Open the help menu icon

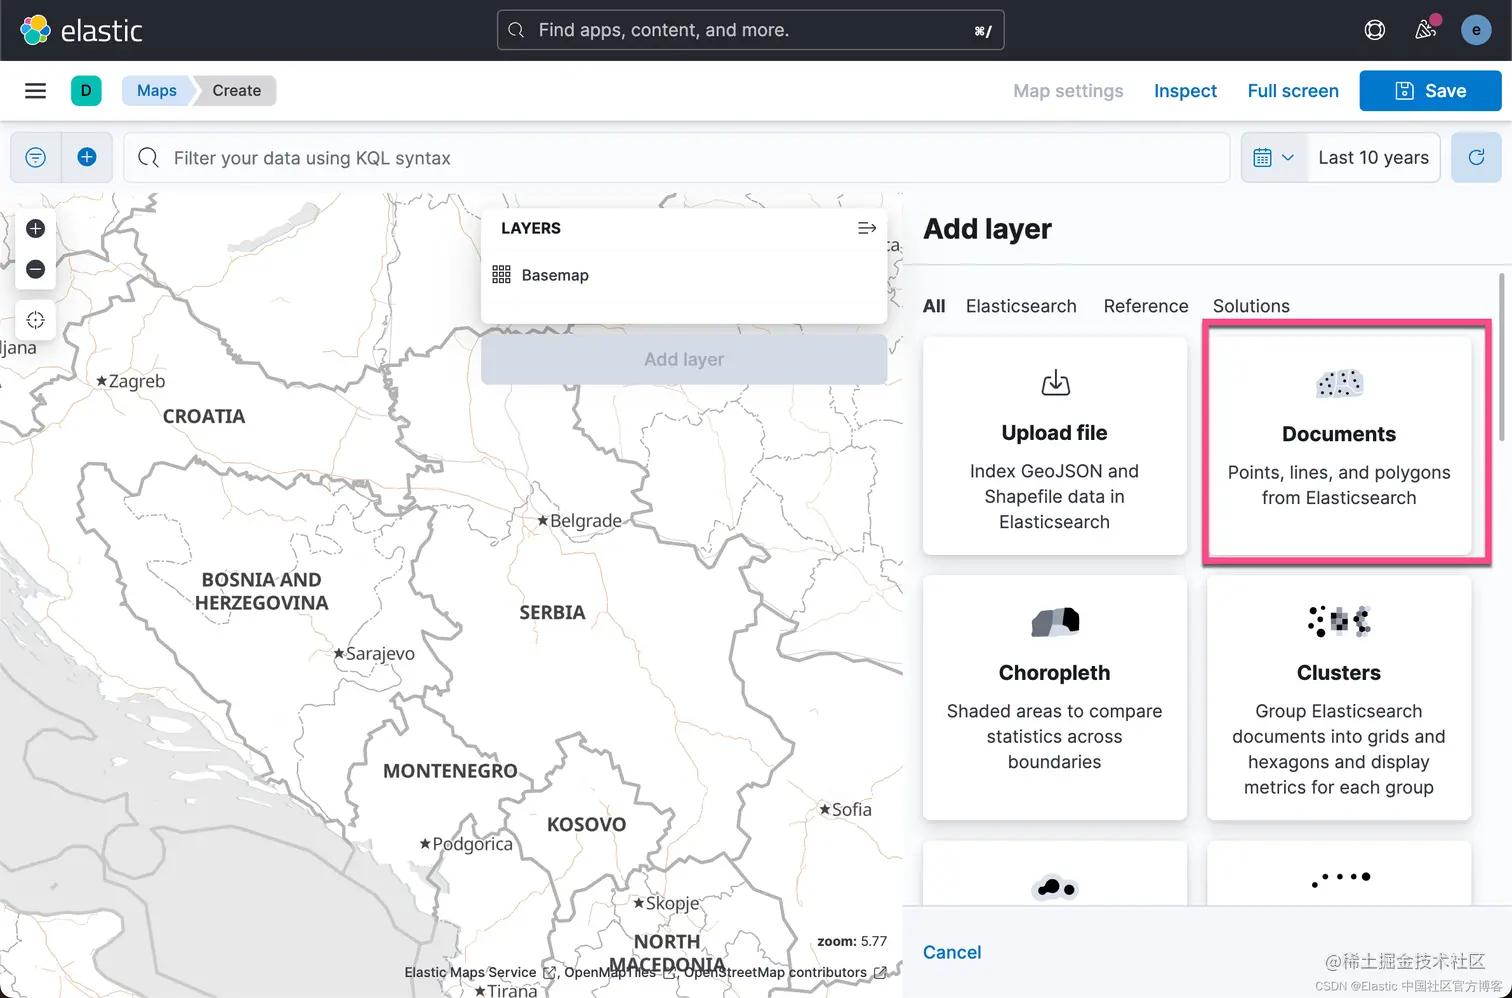tap(1375, 30)
